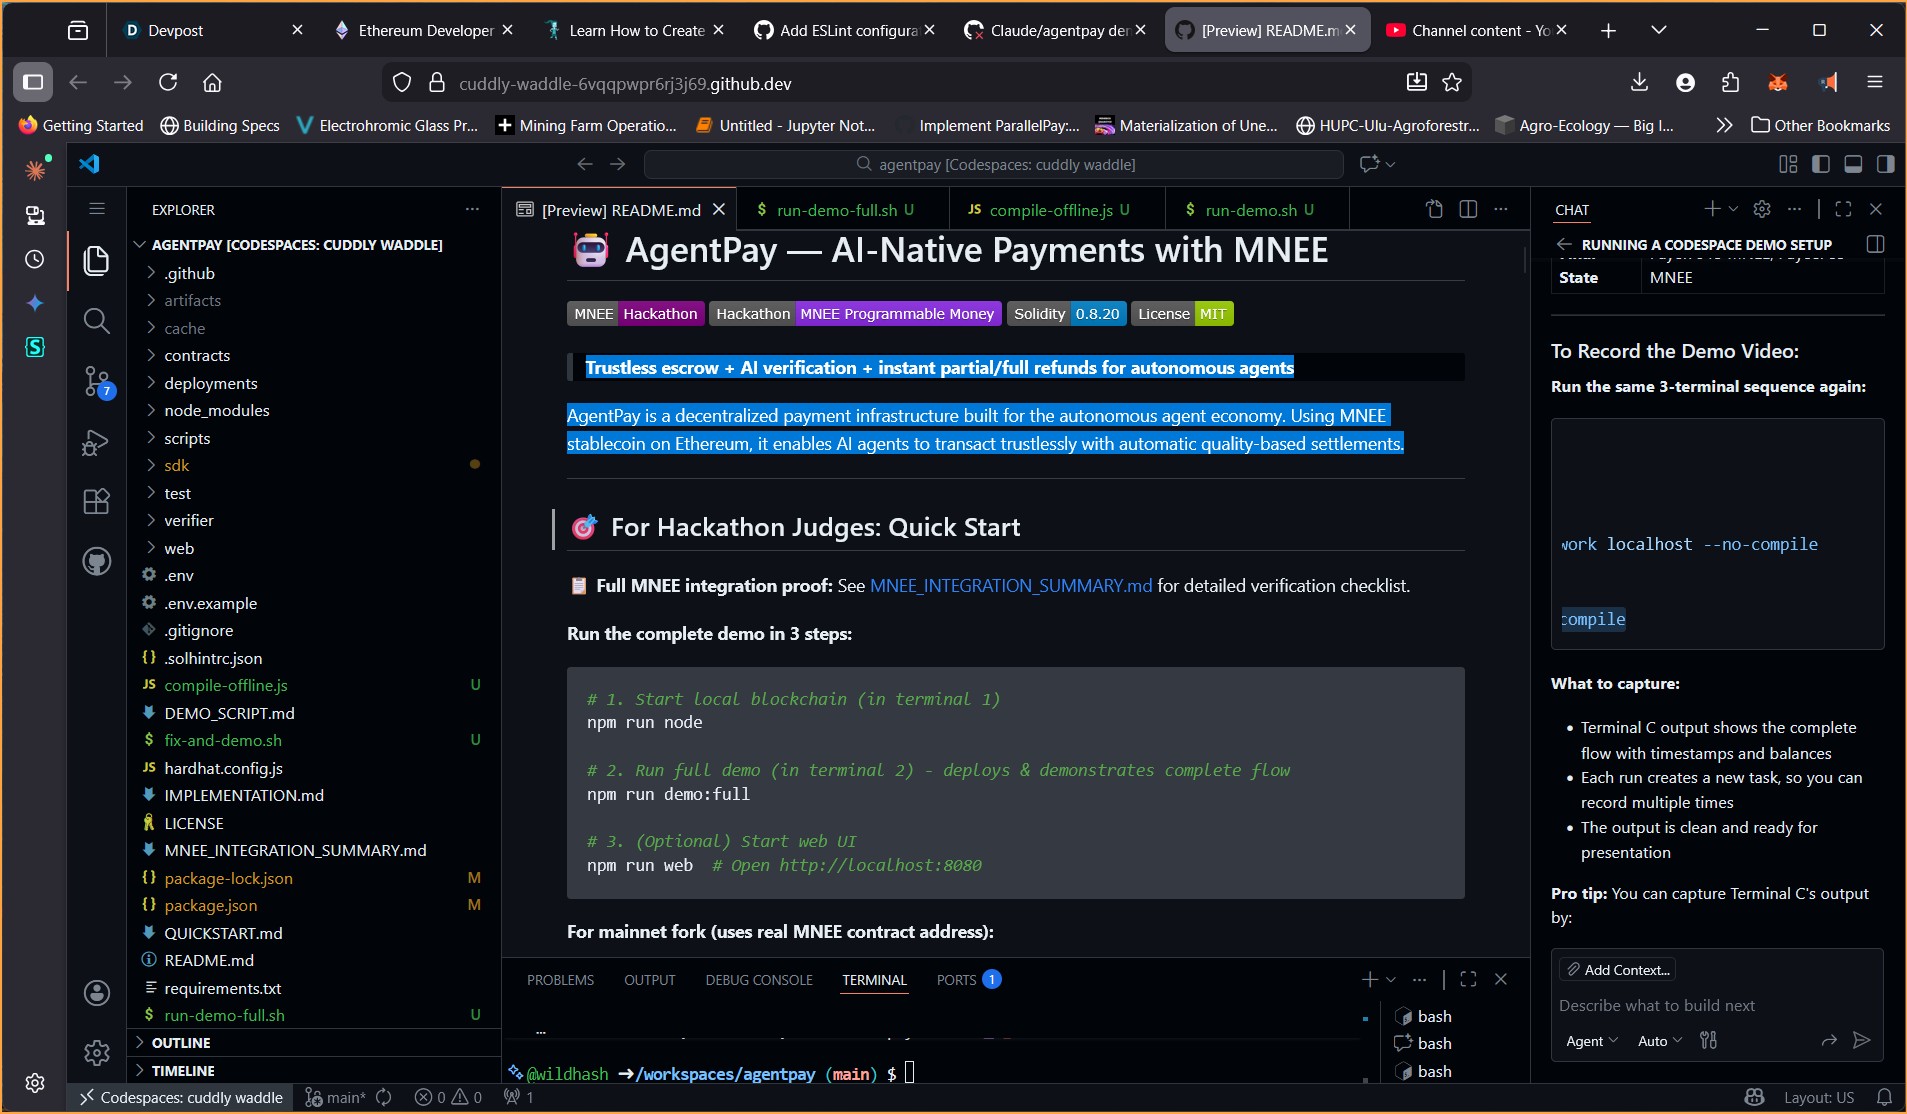Open the VS Code hamburger menu

click(97, 209)
